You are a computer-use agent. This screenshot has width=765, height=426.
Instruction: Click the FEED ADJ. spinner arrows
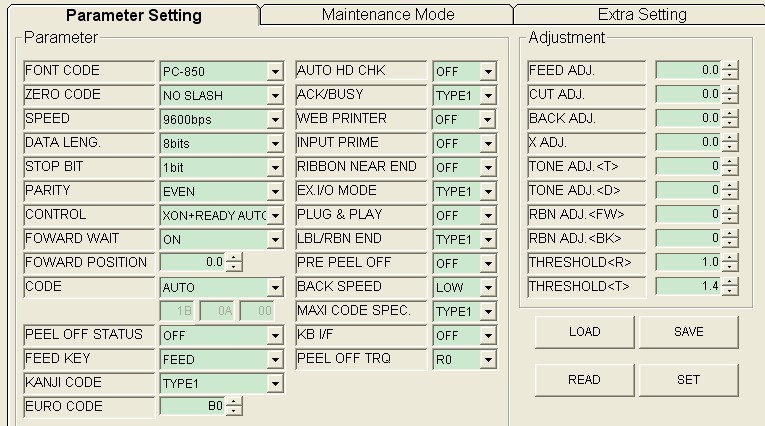[730, 70]
